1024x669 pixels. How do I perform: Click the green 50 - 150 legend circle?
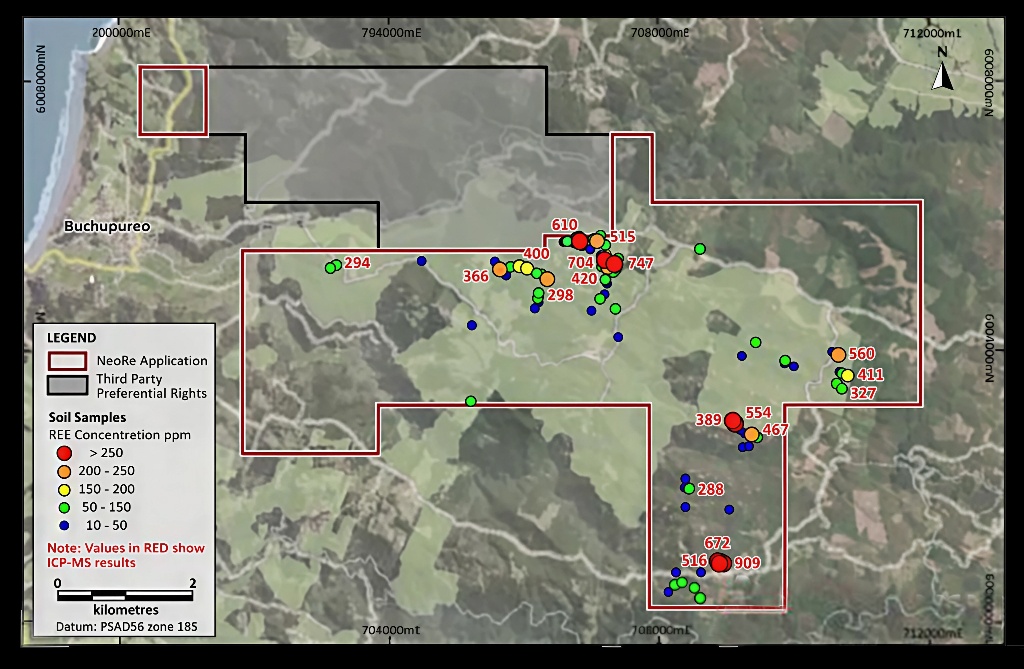(64, 507)
